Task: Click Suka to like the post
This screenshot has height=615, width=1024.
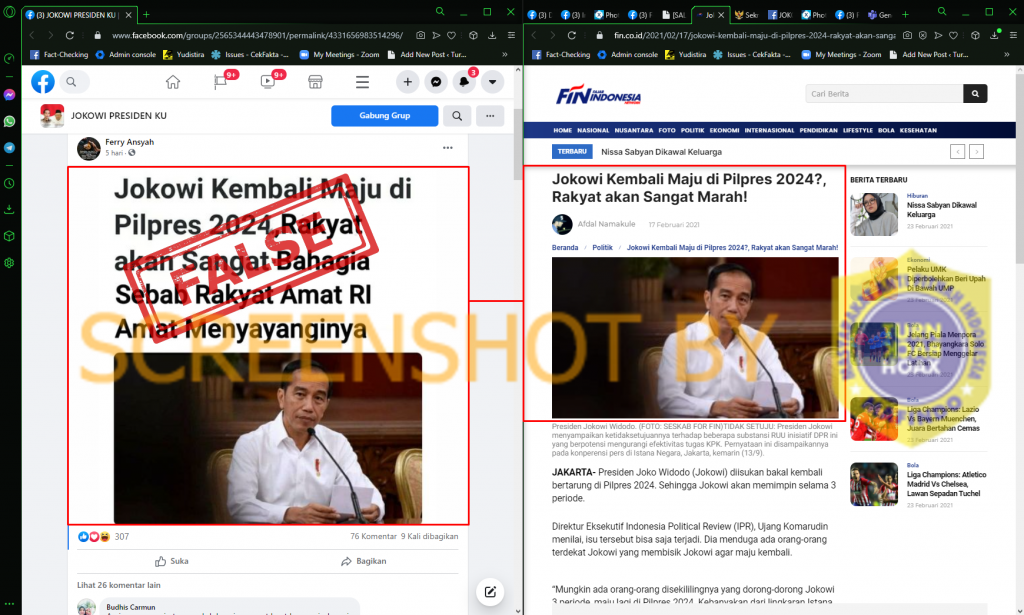Action: (172, 561)
